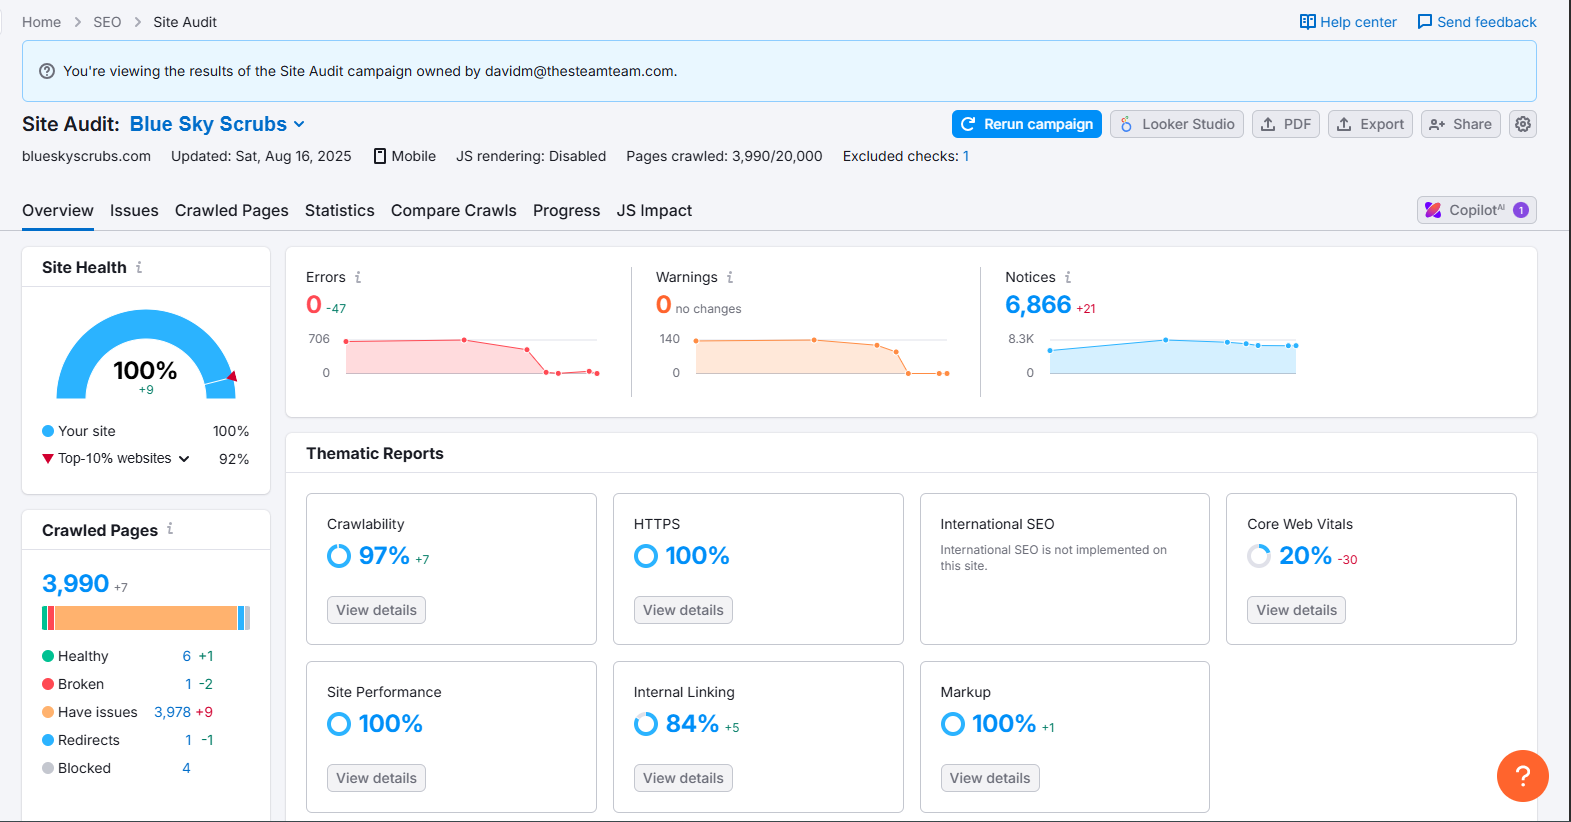This screenshot has width=1571, height=822.
Task: Open the Crawled Pages tab
Action: click(x=232, y=211)
